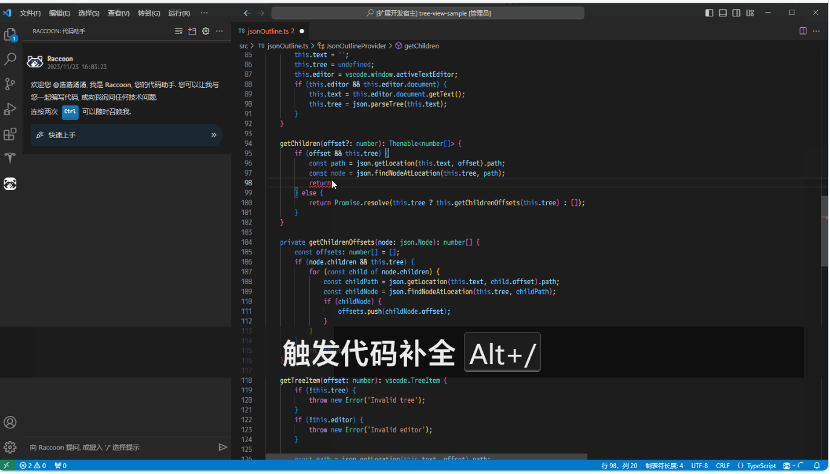Toggle primary sidebar layout button
This screenshot has height=474, width=830.
coord(710,12)
